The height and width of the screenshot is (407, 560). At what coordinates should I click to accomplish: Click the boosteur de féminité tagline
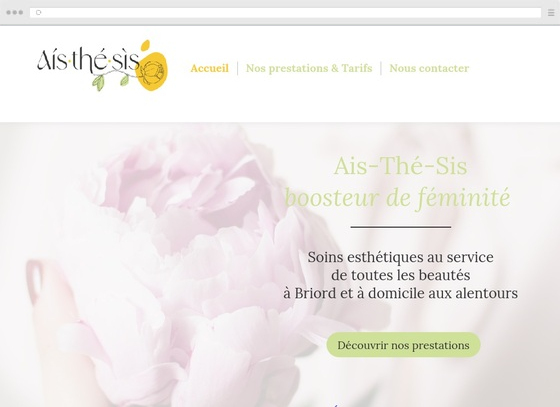[x=398, y=197]
